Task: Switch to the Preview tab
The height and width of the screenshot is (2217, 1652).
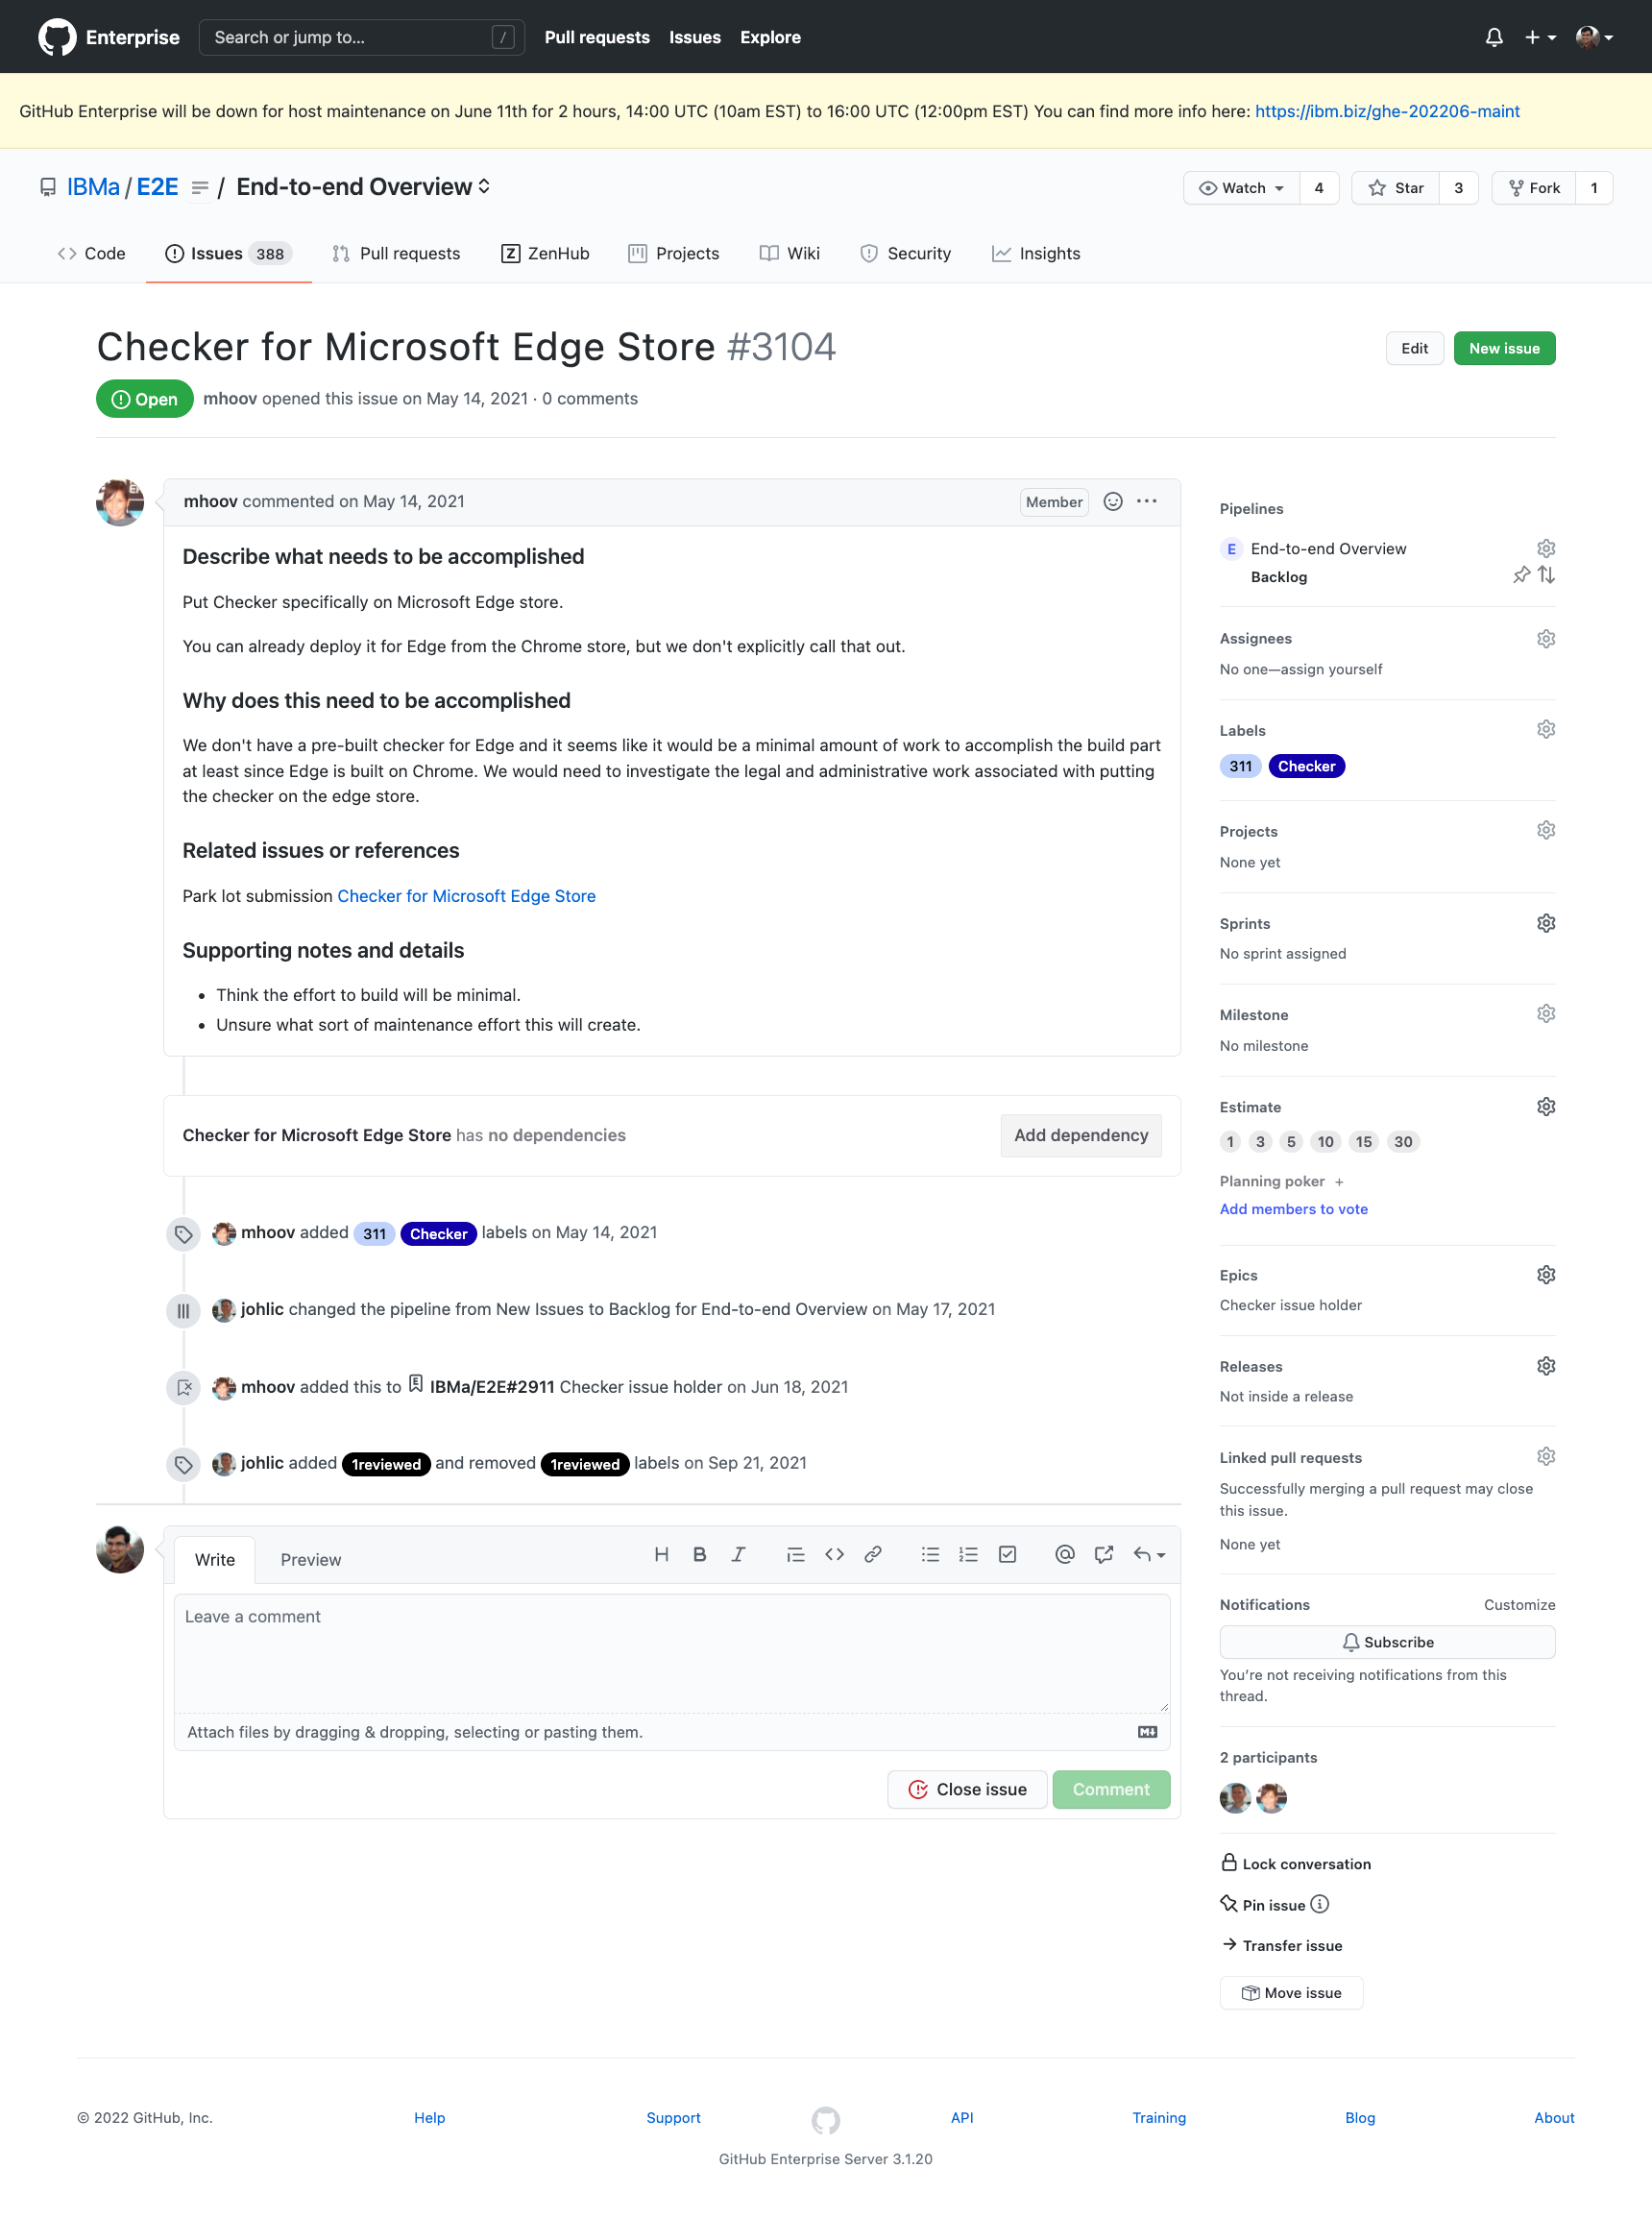Action: point(310,1559)
